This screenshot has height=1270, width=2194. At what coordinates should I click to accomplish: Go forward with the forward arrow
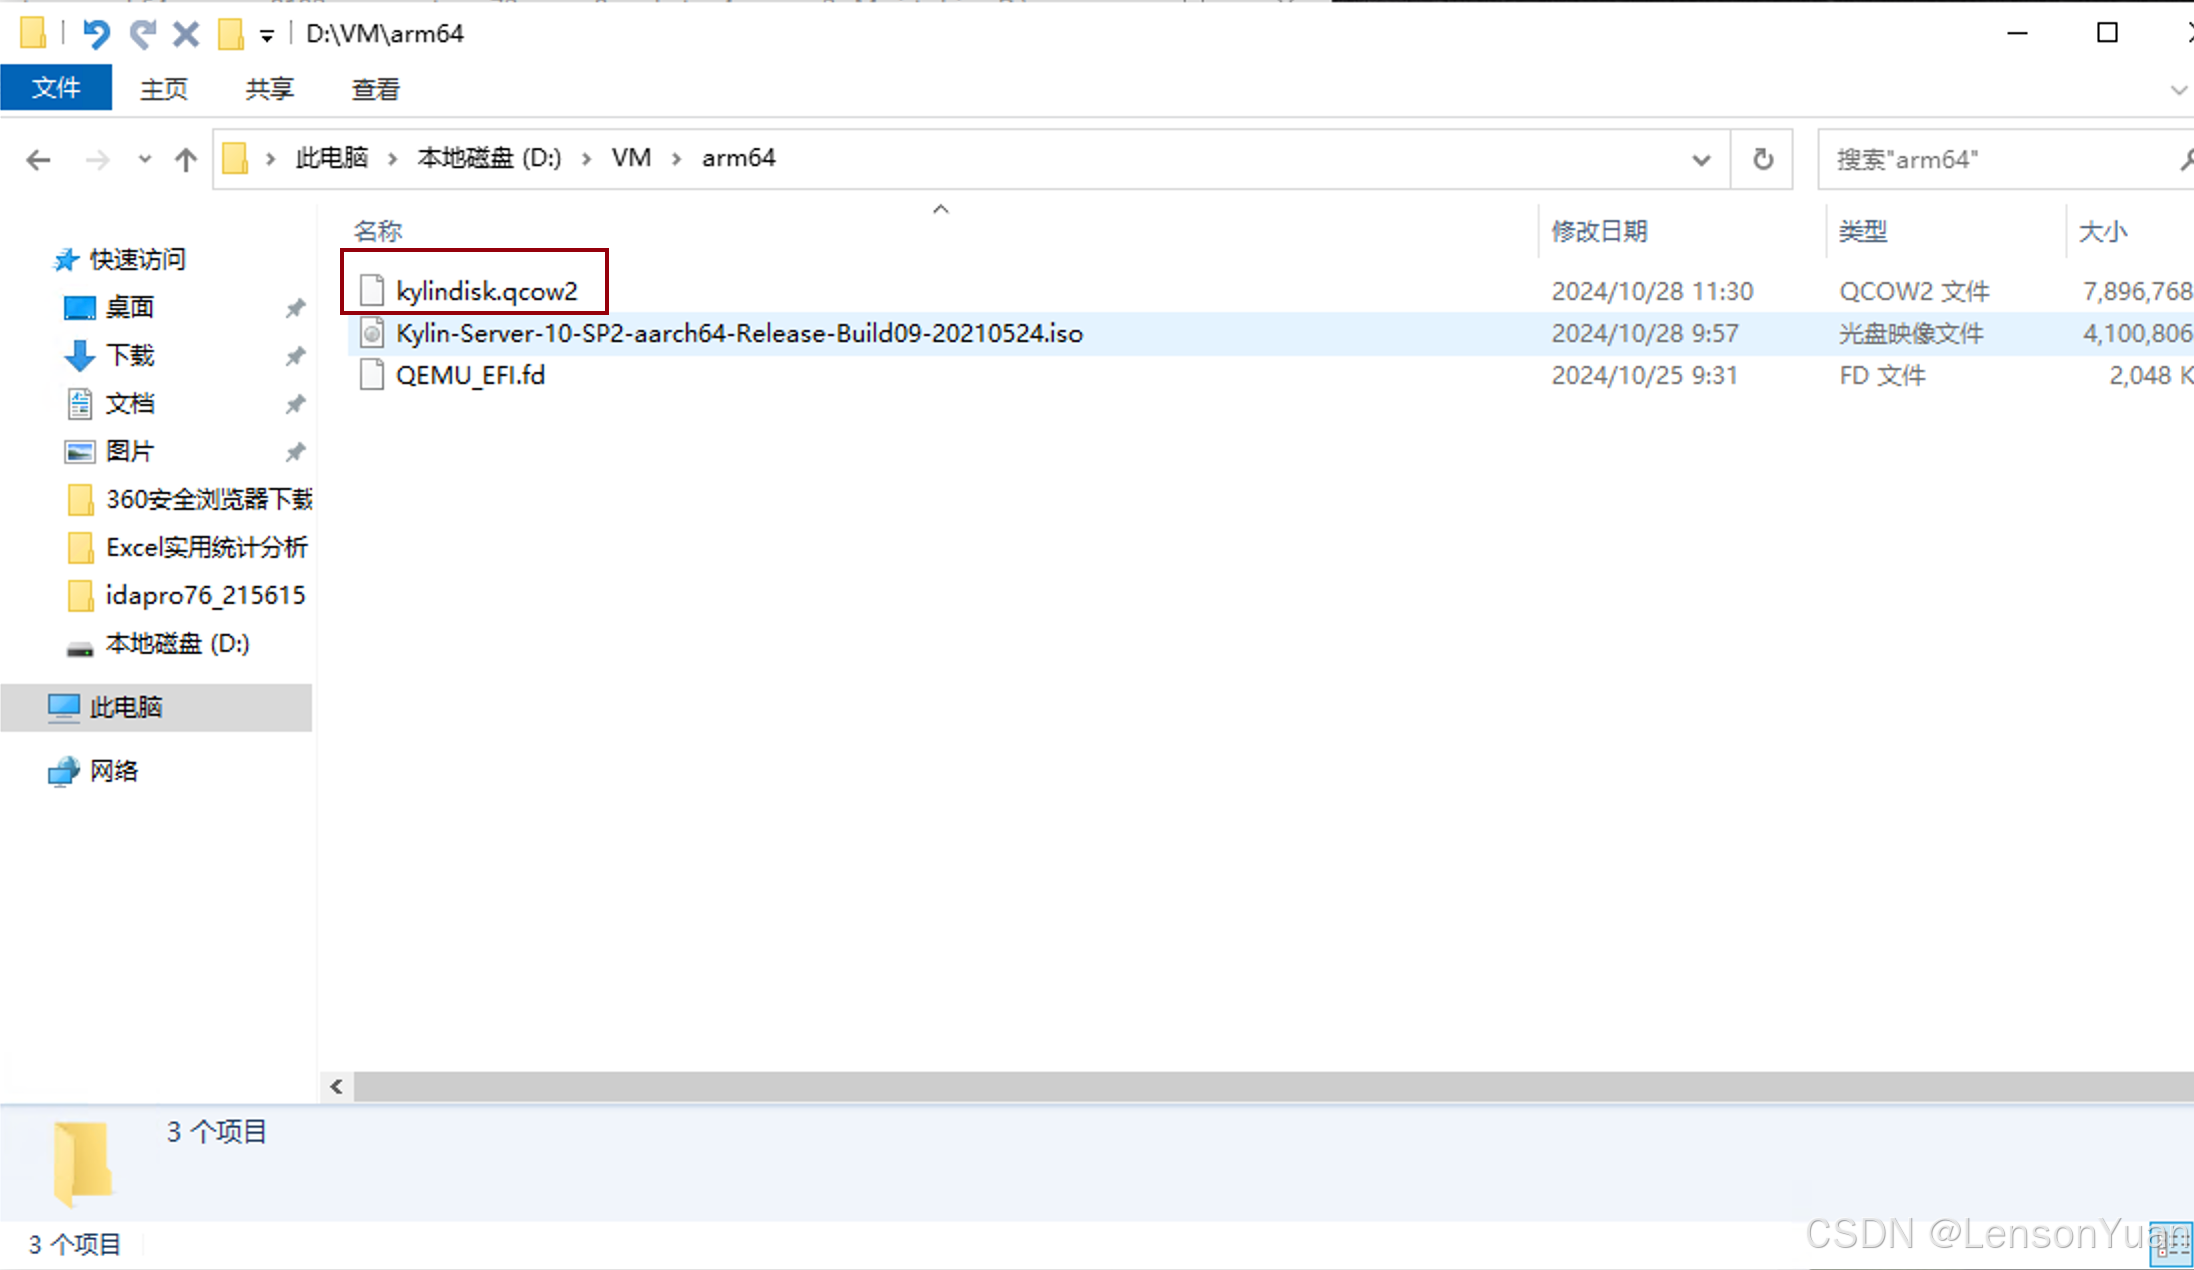click(97, 160)
